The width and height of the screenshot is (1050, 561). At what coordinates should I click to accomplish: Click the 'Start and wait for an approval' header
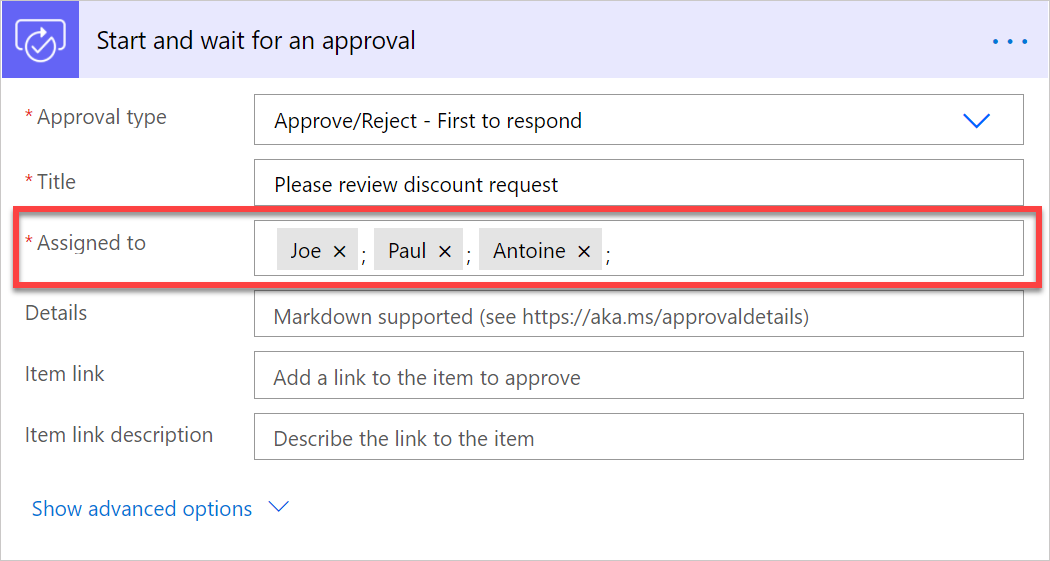click(256, 41)
